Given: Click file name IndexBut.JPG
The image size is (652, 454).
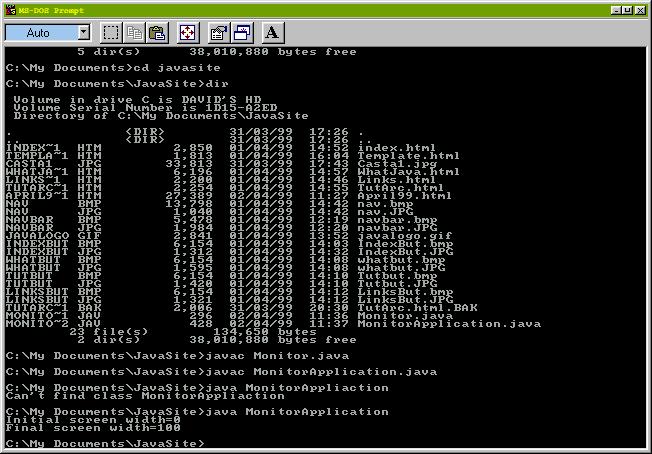Looking at the screenshot, I should click(x=405, y=252).
